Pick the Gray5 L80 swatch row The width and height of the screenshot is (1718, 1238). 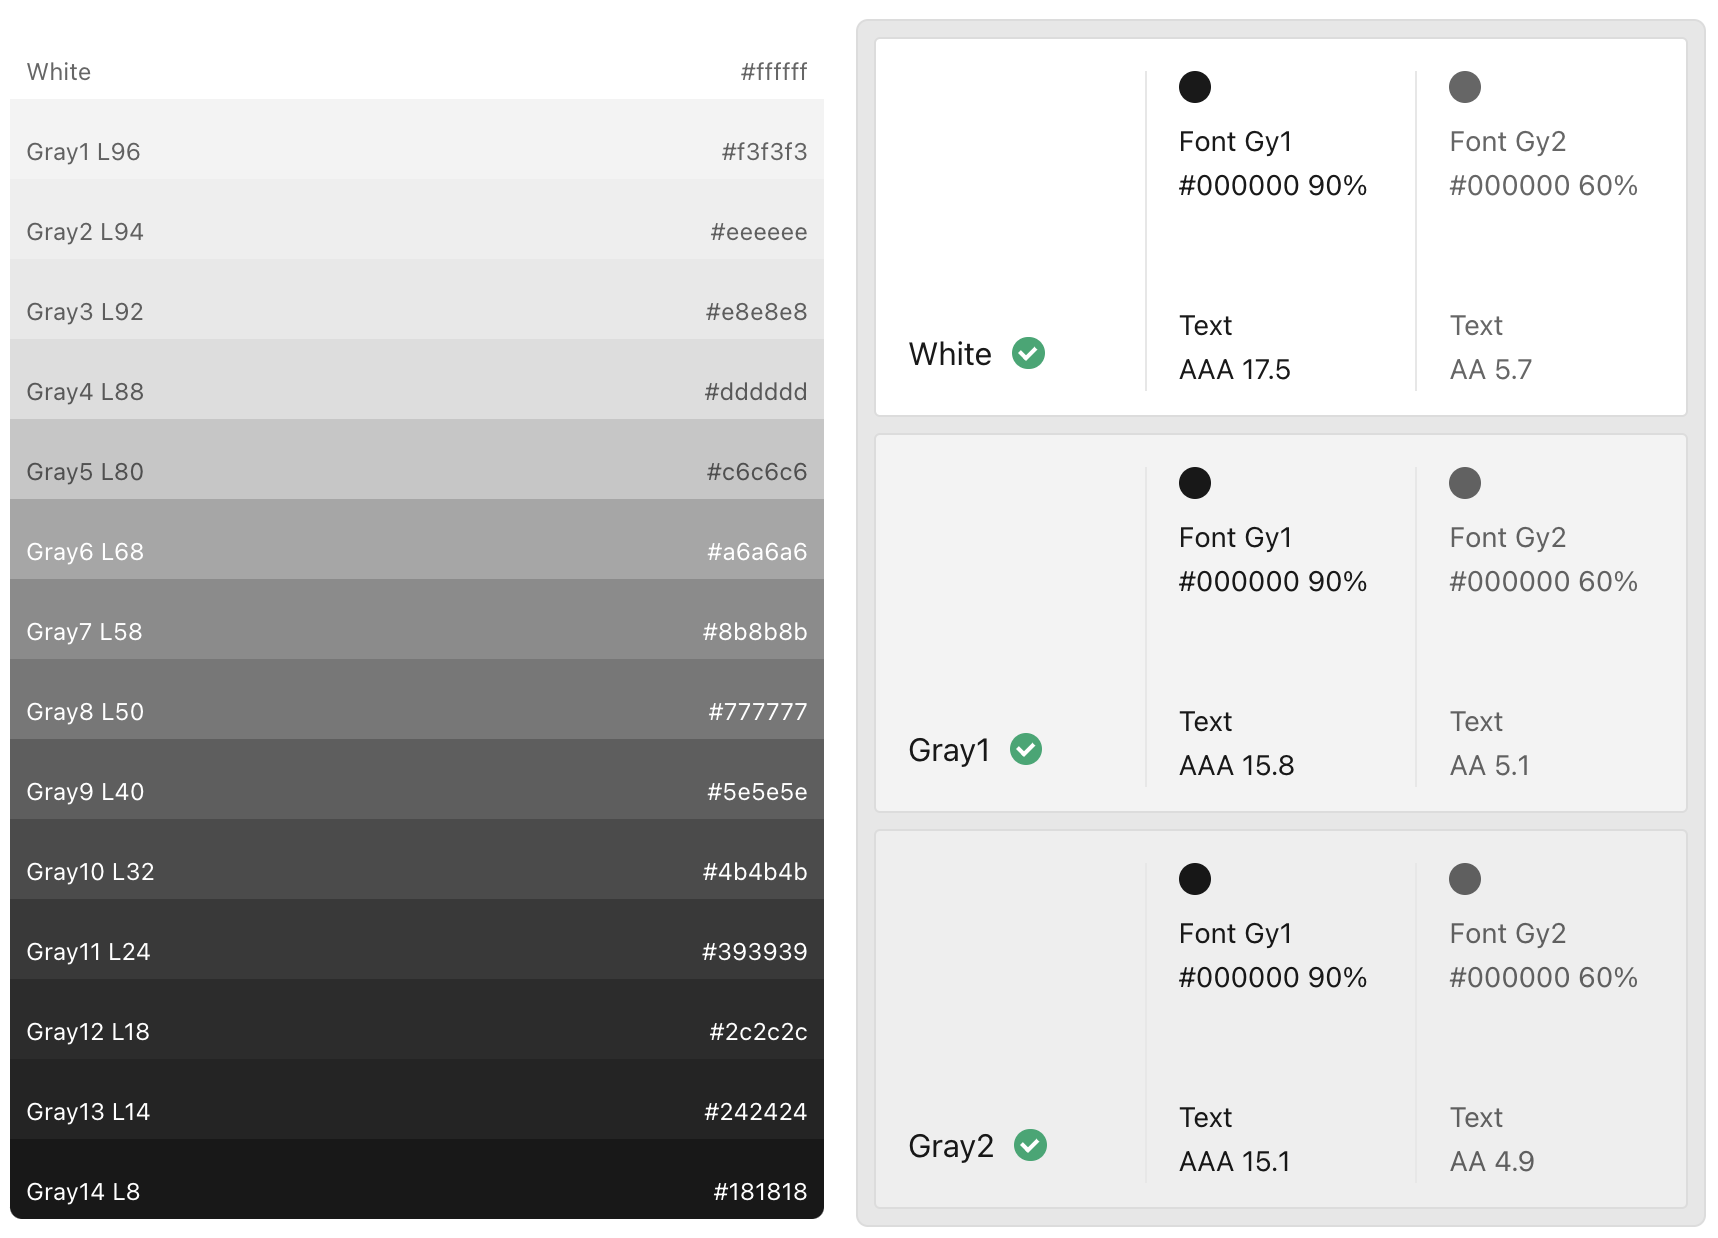pyautogui.click(x=417, y=459)
